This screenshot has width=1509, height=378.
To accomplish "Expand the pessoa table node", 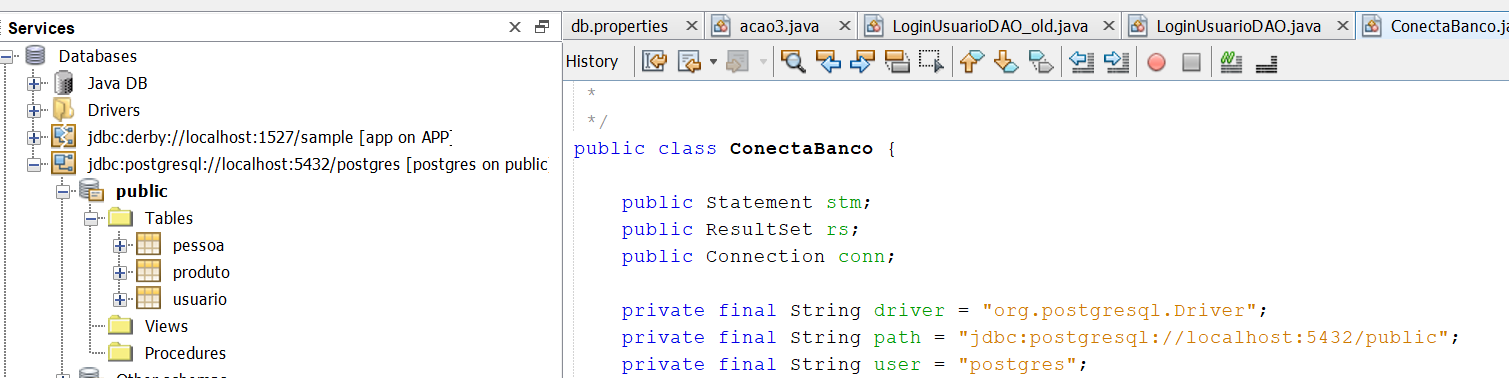I will pyautogui.click(x=120, y=245).
